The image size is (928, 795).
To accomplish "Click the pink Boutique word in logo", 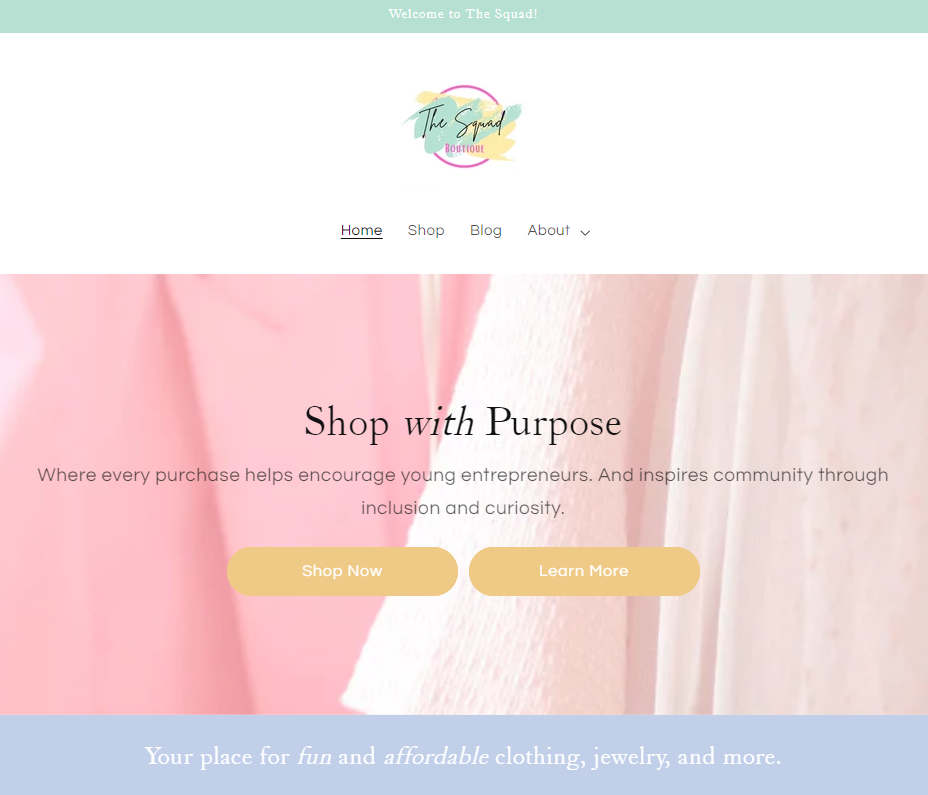I will pos(465,148).
